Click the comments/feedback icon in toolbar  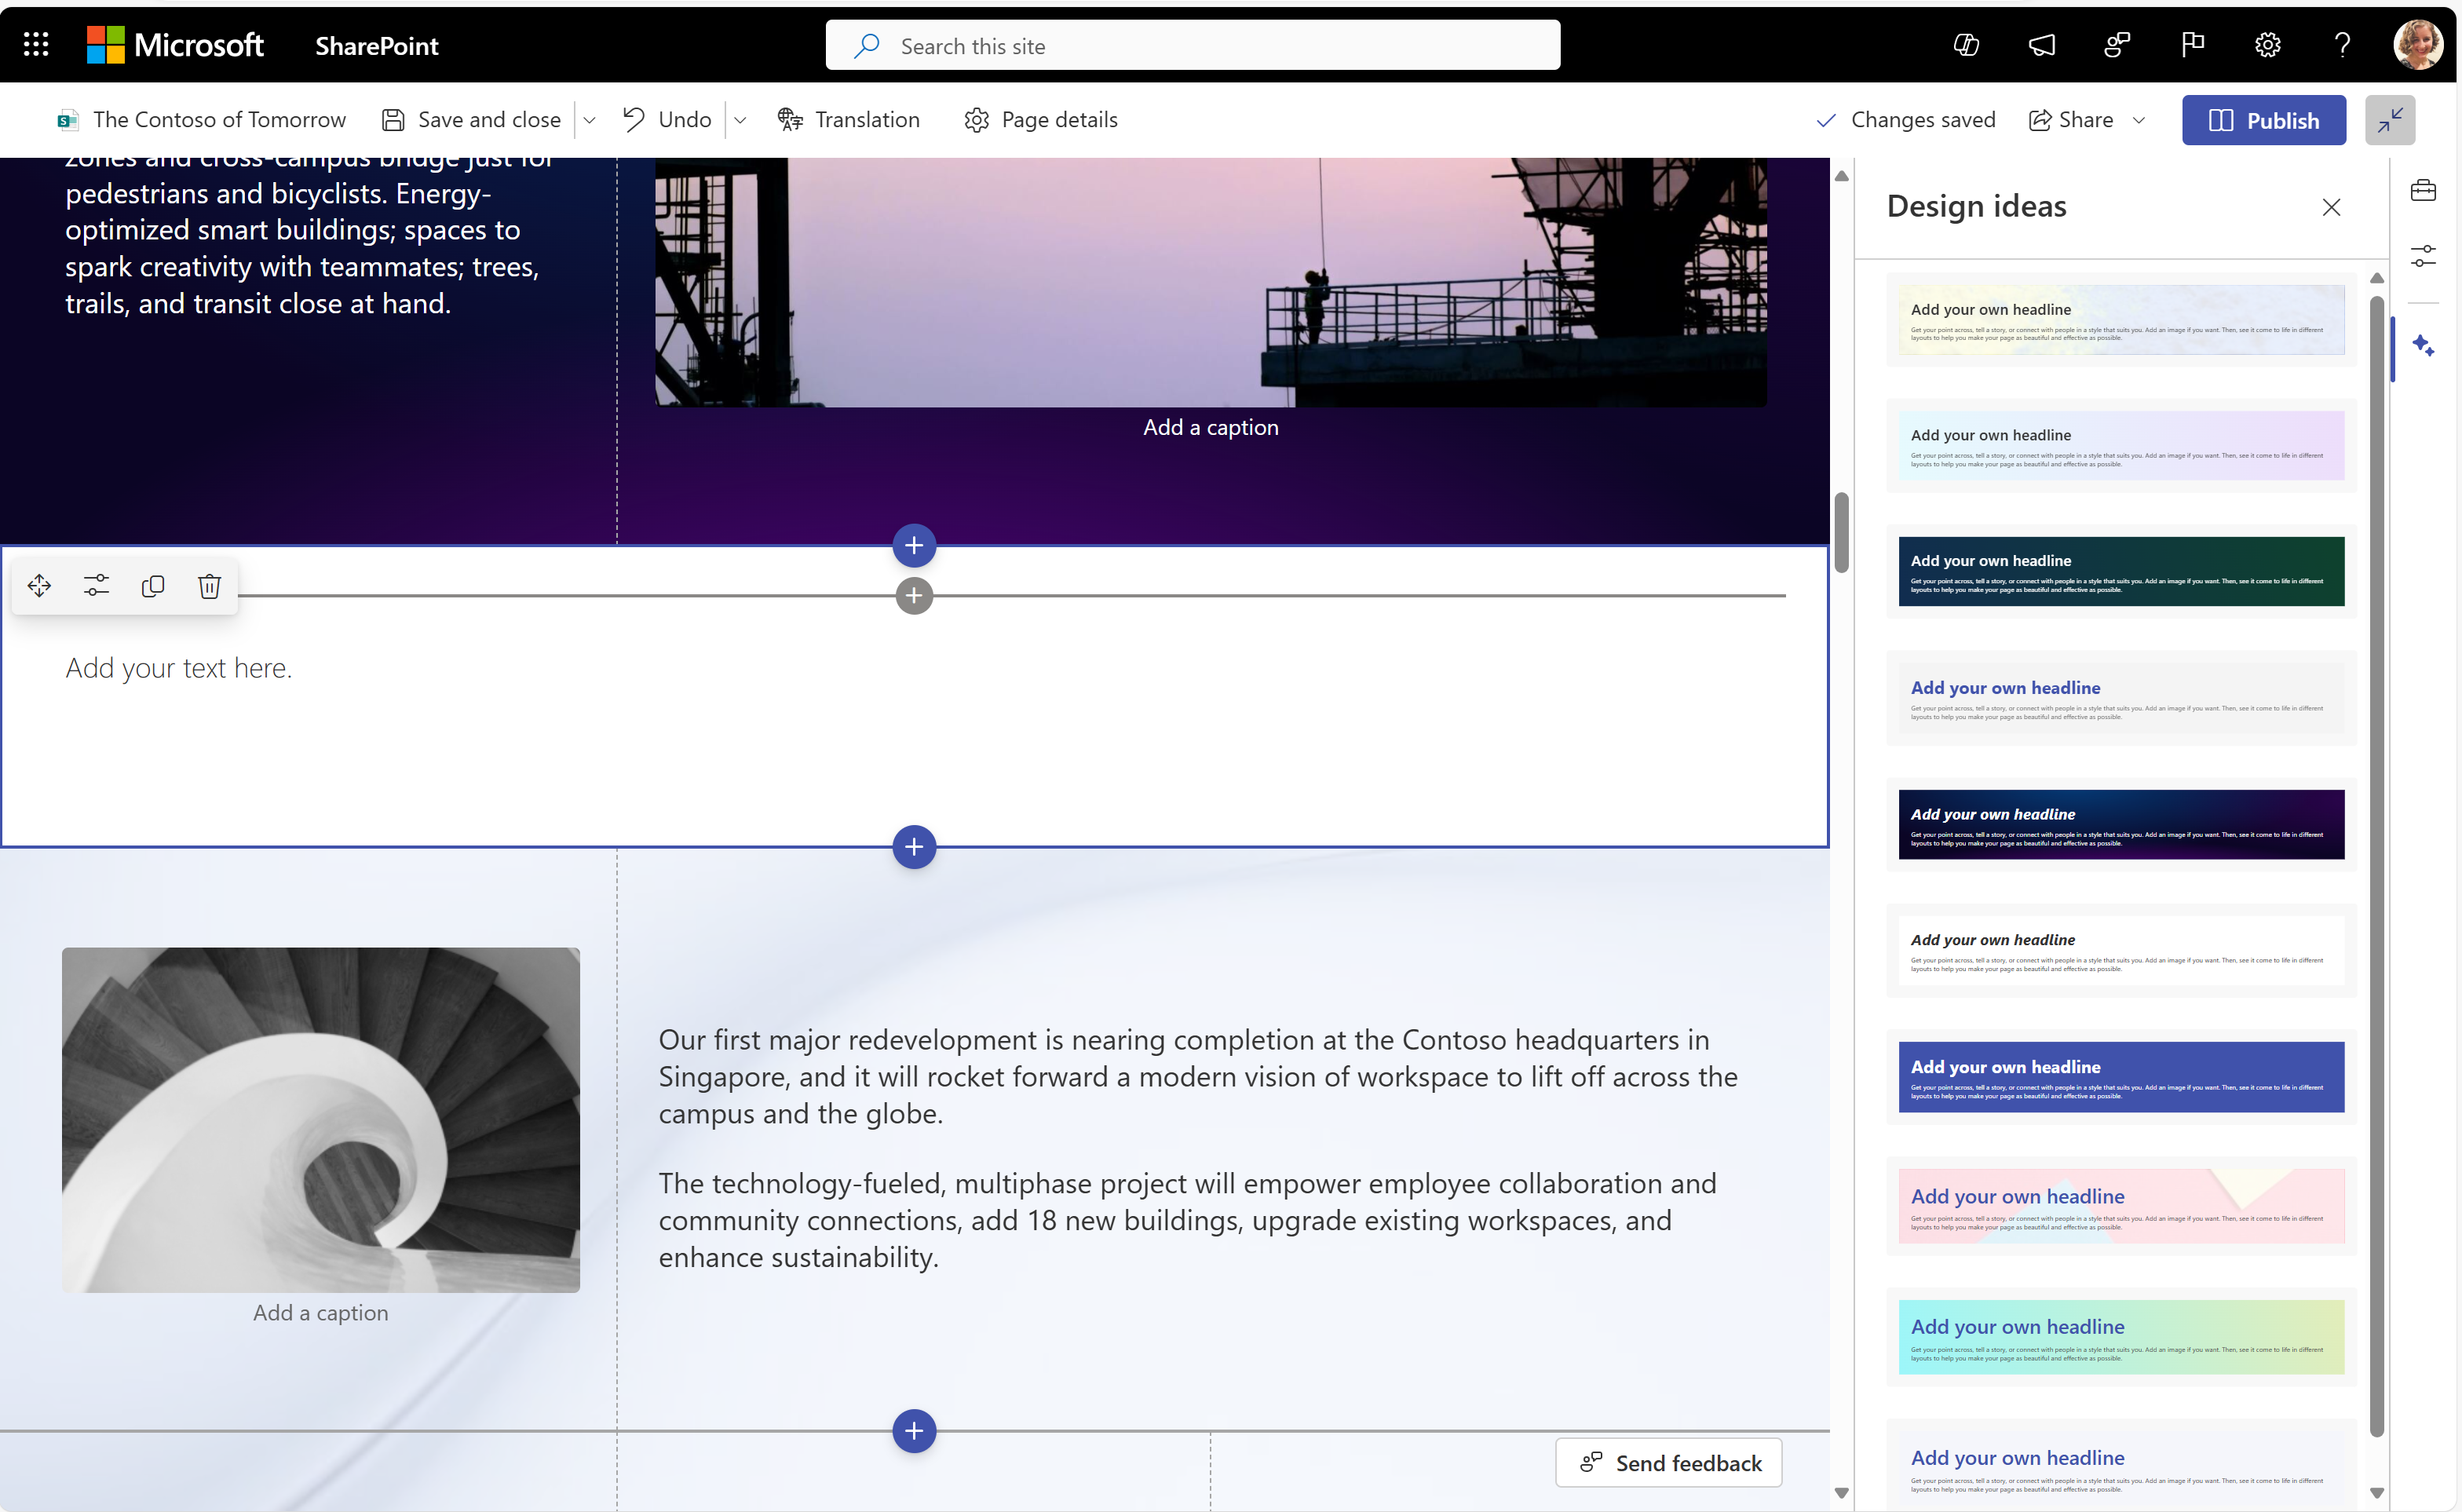[x=2044, y=44]
